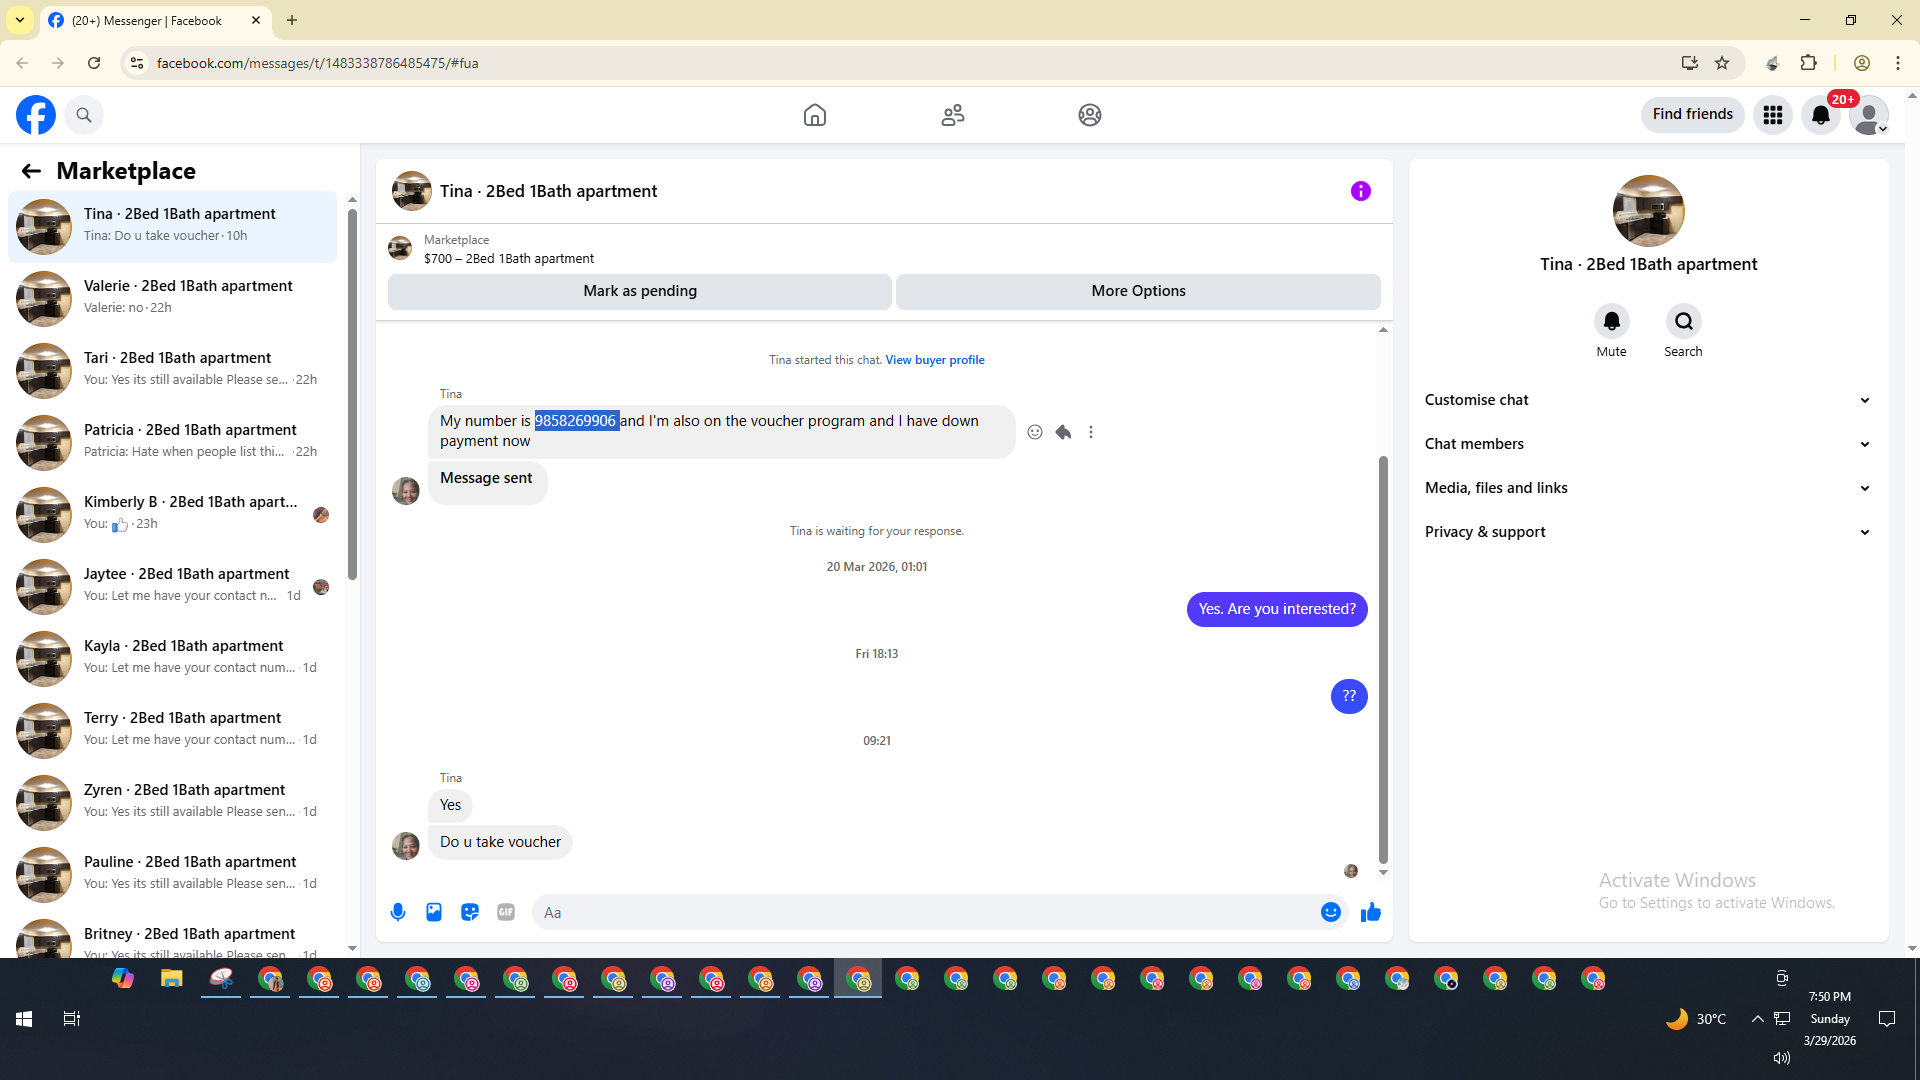The height and width of the screenshot is (1080, 1920).
Task: Open the Zyren 2Bed 1Bath apartment conversation
Action: (x=173, y=802)
